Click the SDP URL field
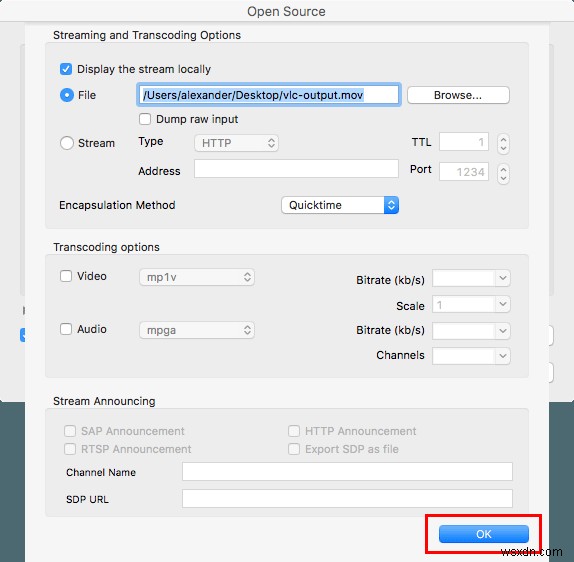Image resolution: width=574 pixels, height=562 pixels. click(347, 499)
